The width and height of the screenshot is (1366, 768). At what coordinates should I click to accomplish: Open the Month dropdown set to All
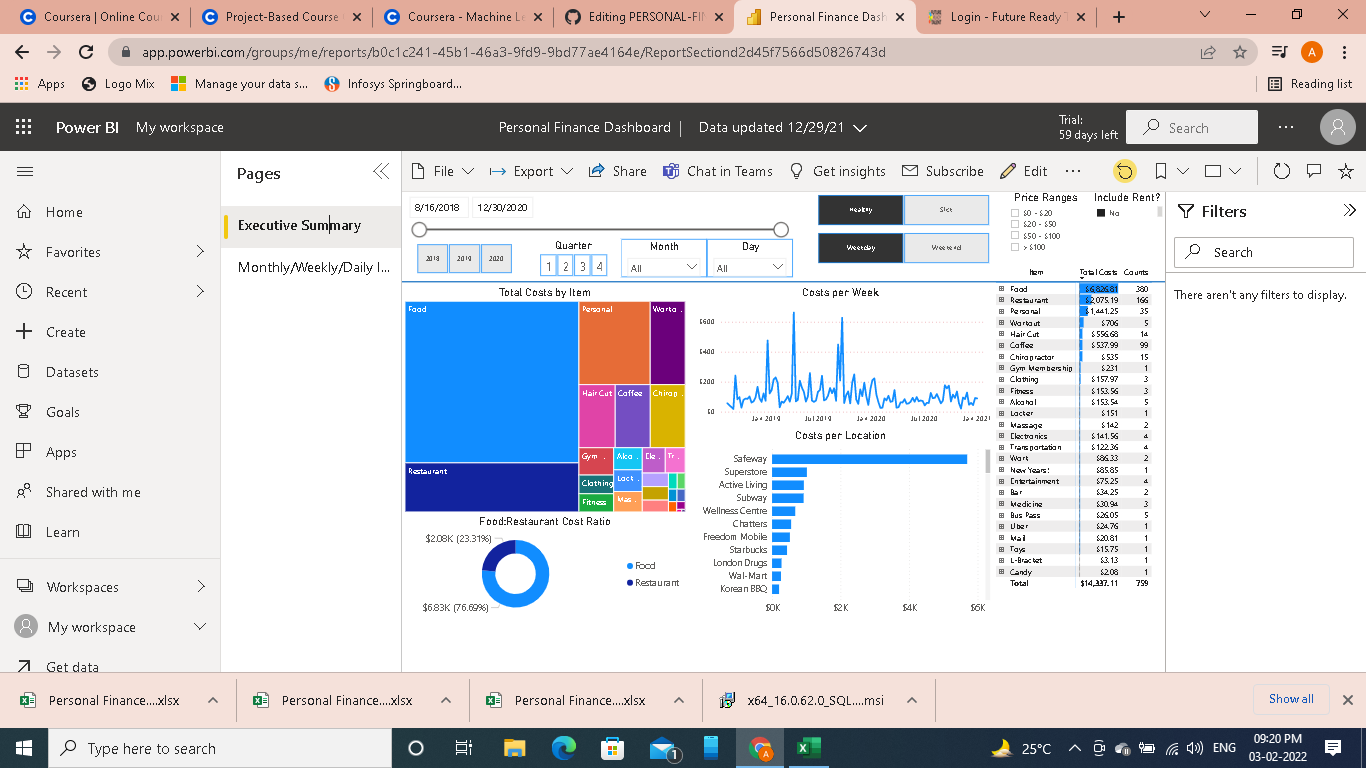(663, 267)
